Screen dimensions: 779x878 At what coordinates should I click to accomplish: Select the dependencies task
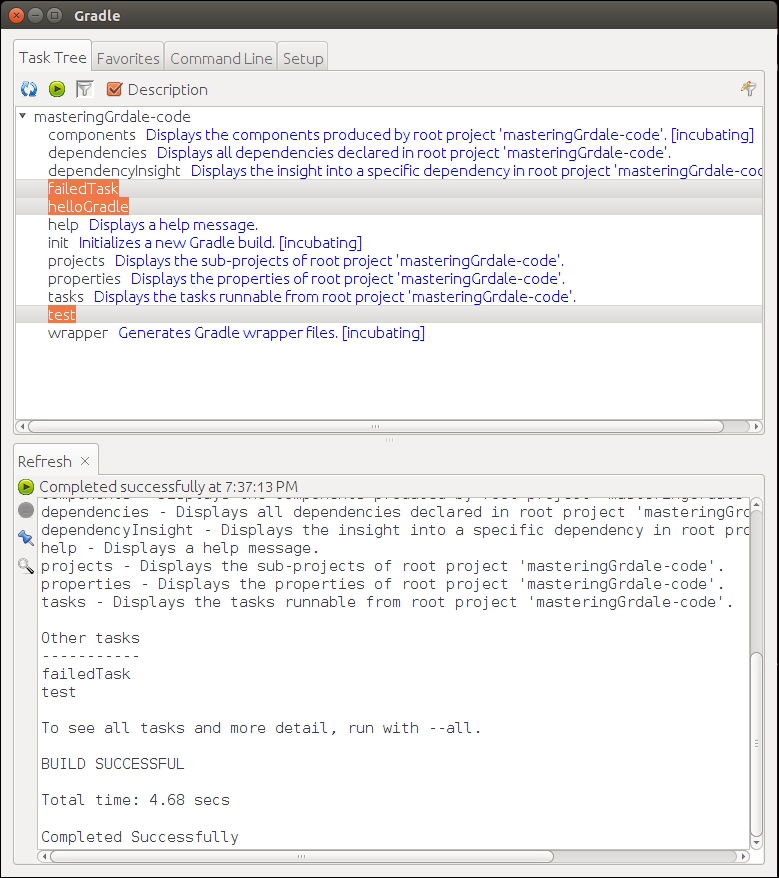click(97, 153)
